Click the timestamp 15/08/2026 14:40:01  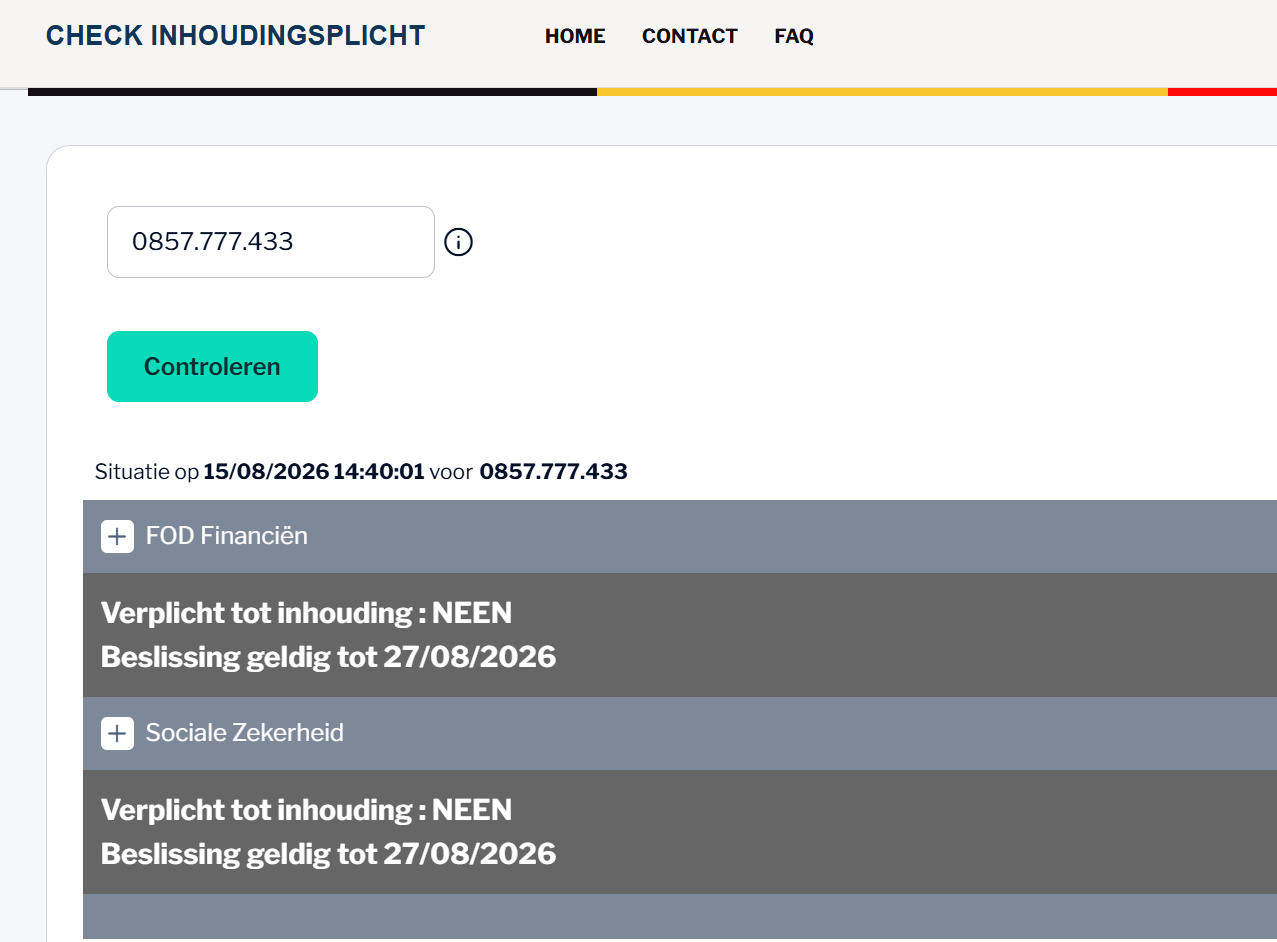[314, 472]
